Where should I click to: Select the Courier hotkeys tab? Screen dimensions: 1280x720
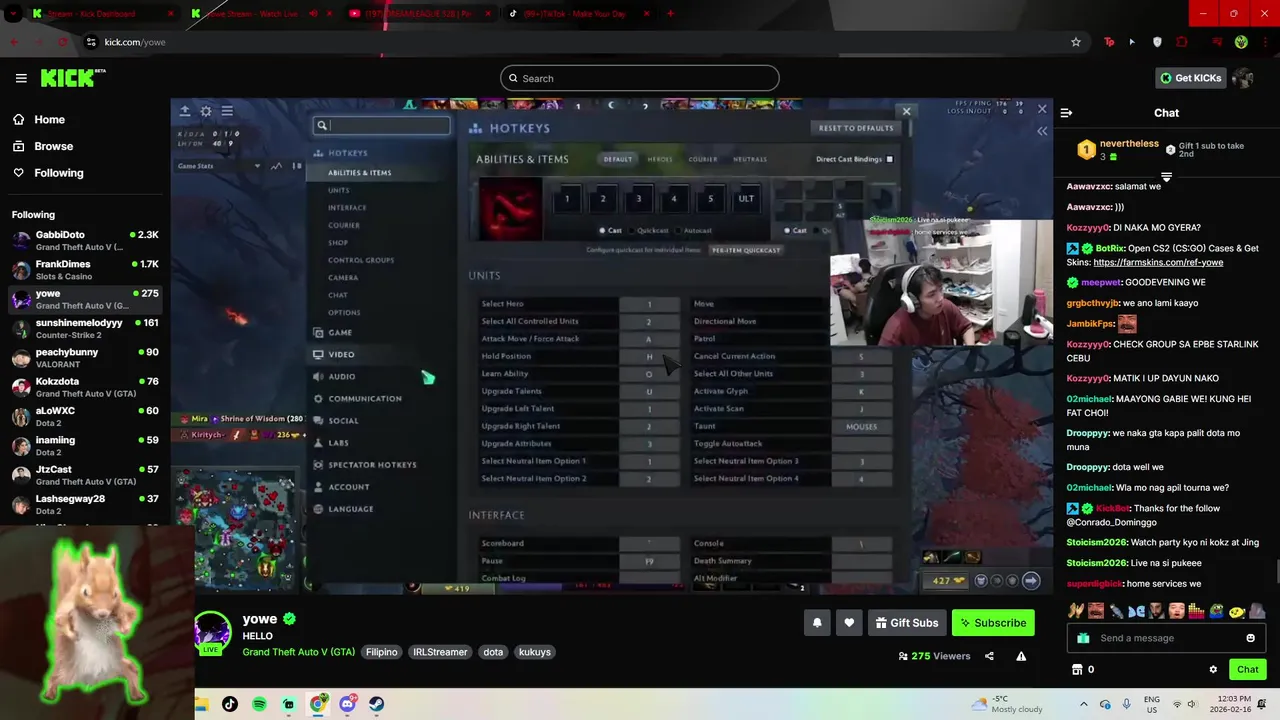tap(703, 159)
